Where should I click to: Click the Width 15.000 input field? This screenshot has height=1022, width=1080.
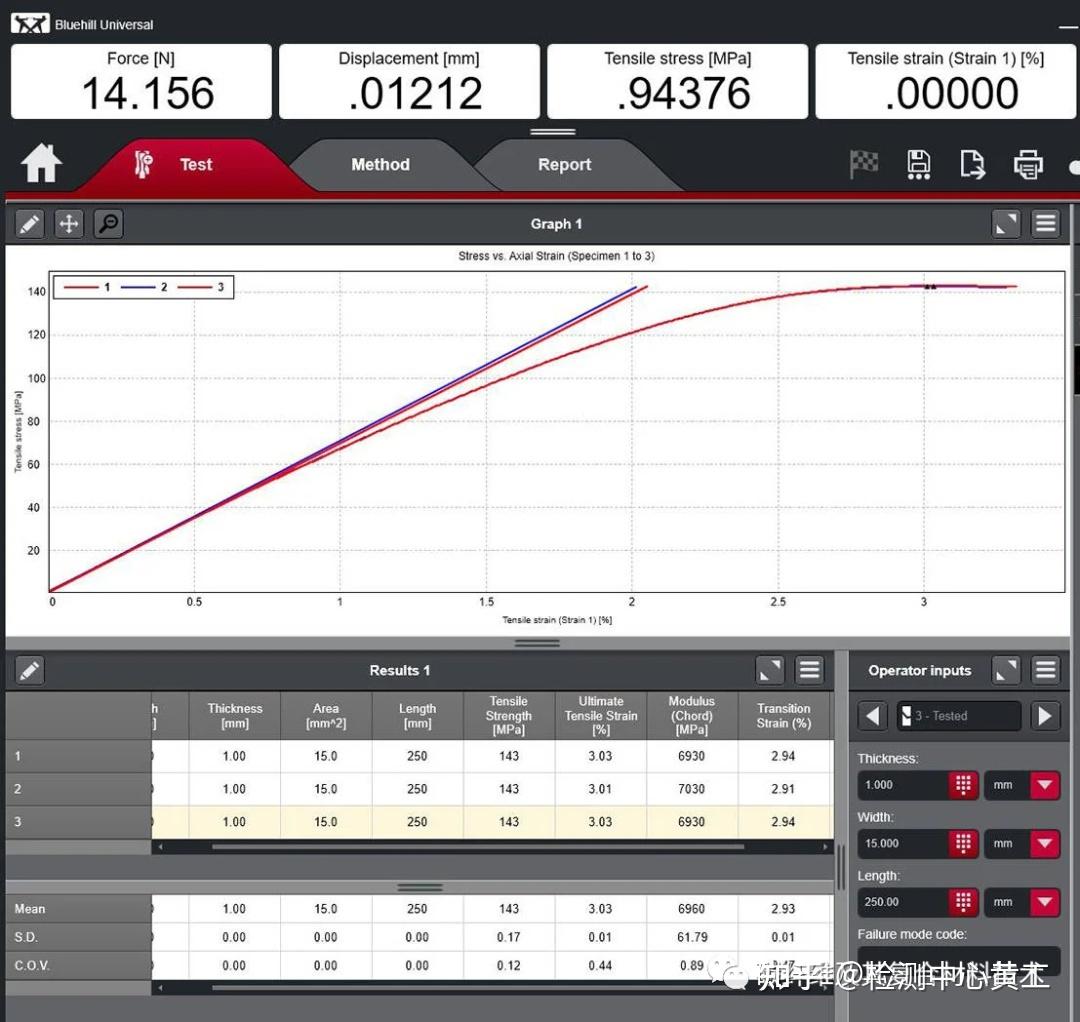[903, 844]
